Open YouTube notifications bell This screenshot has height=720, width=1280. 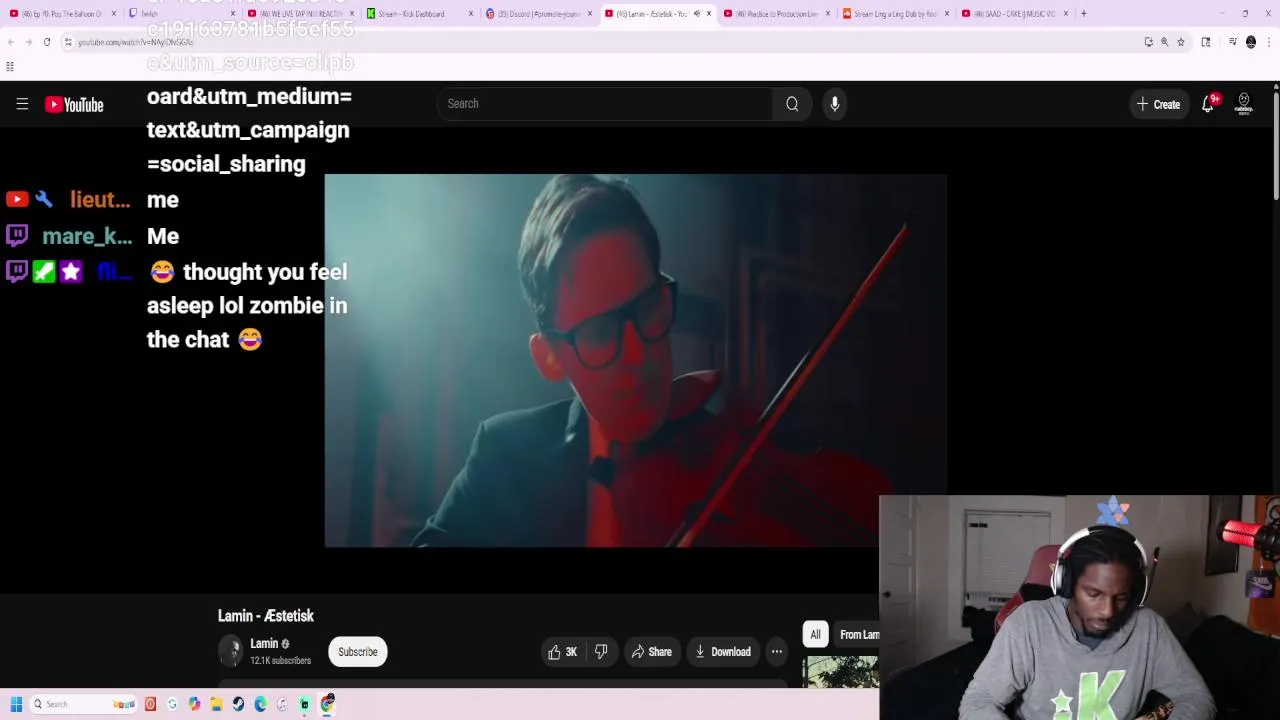pos(1208,104)
